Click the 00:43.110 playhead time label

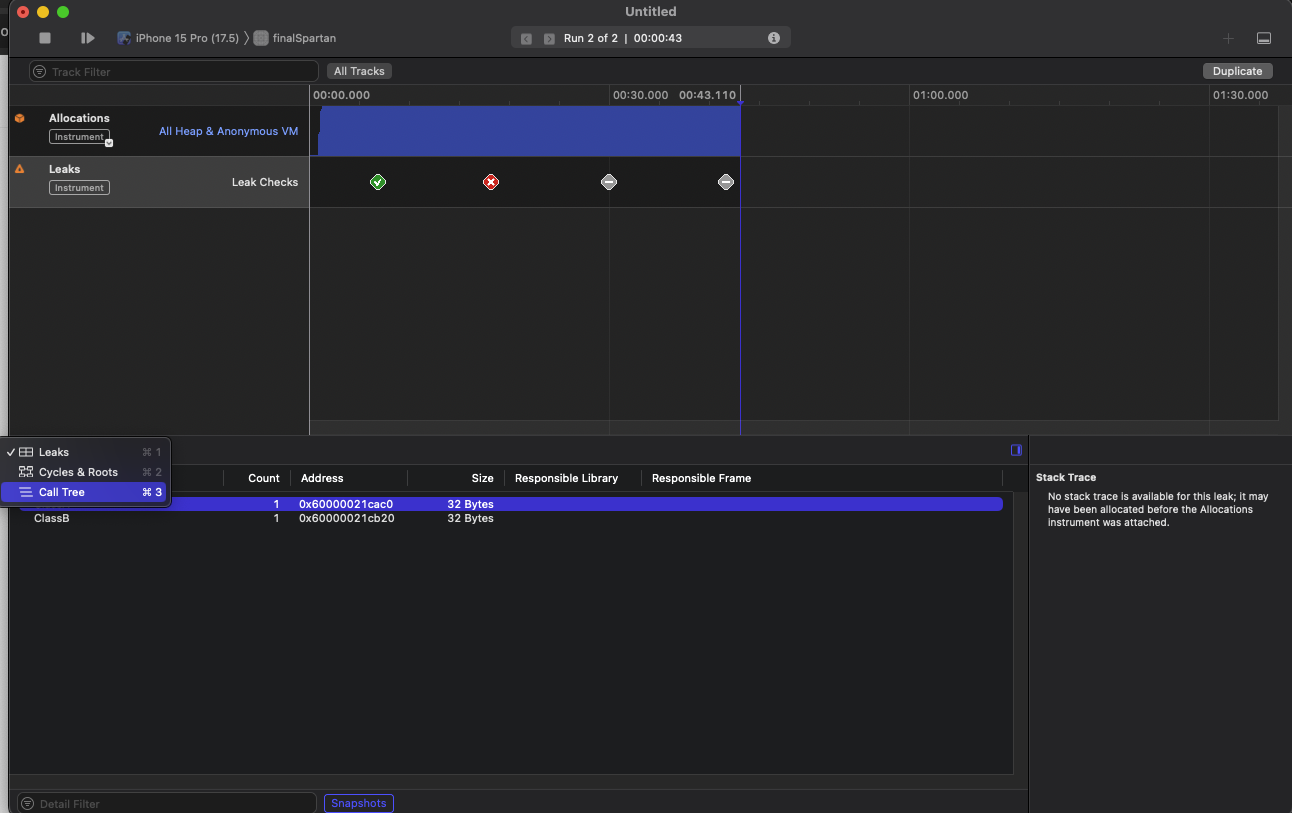coord(707,95)
